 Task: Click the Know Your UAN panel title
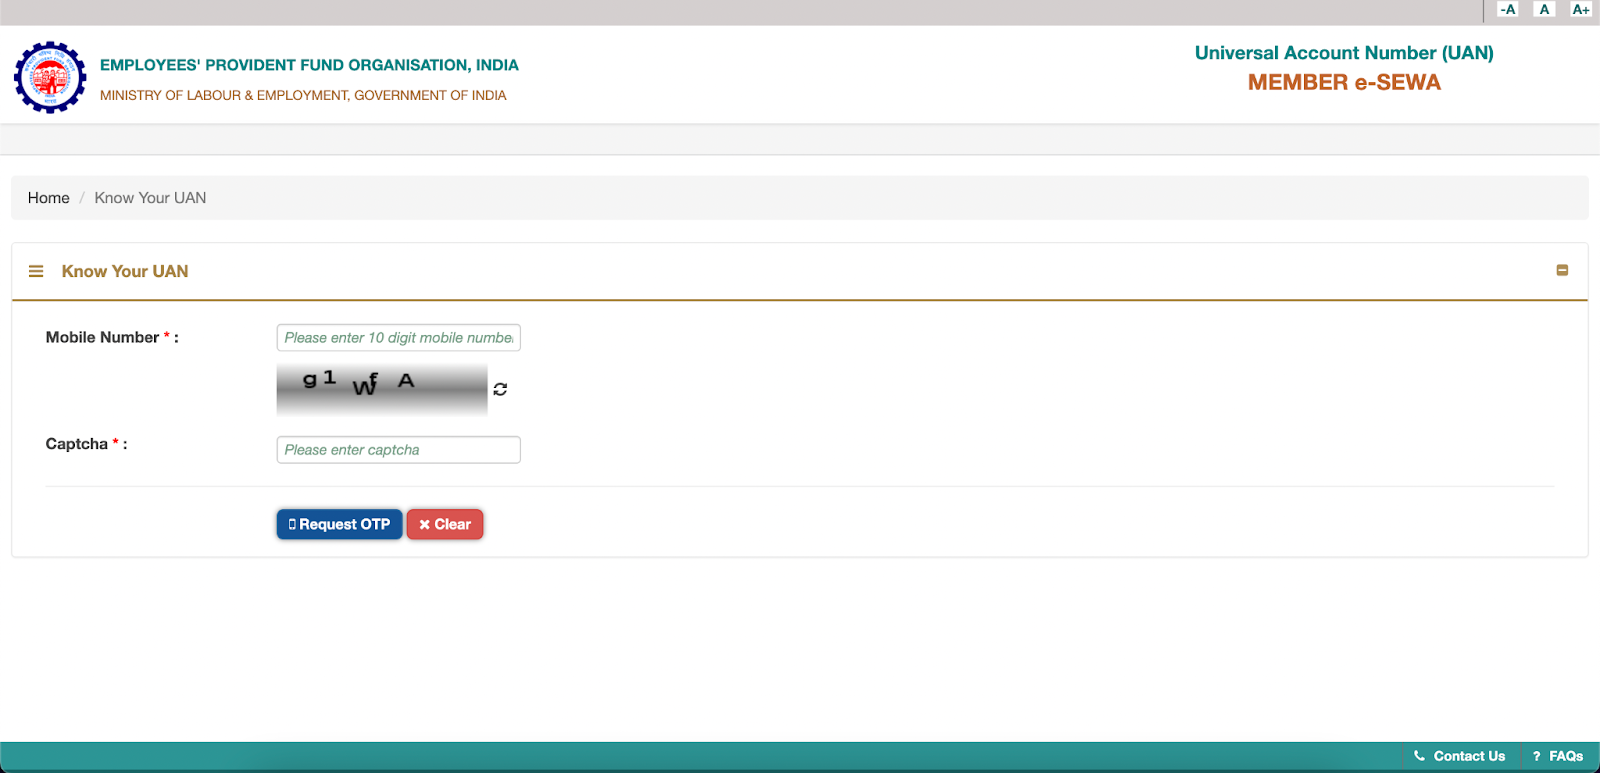(x=125, y=271)
